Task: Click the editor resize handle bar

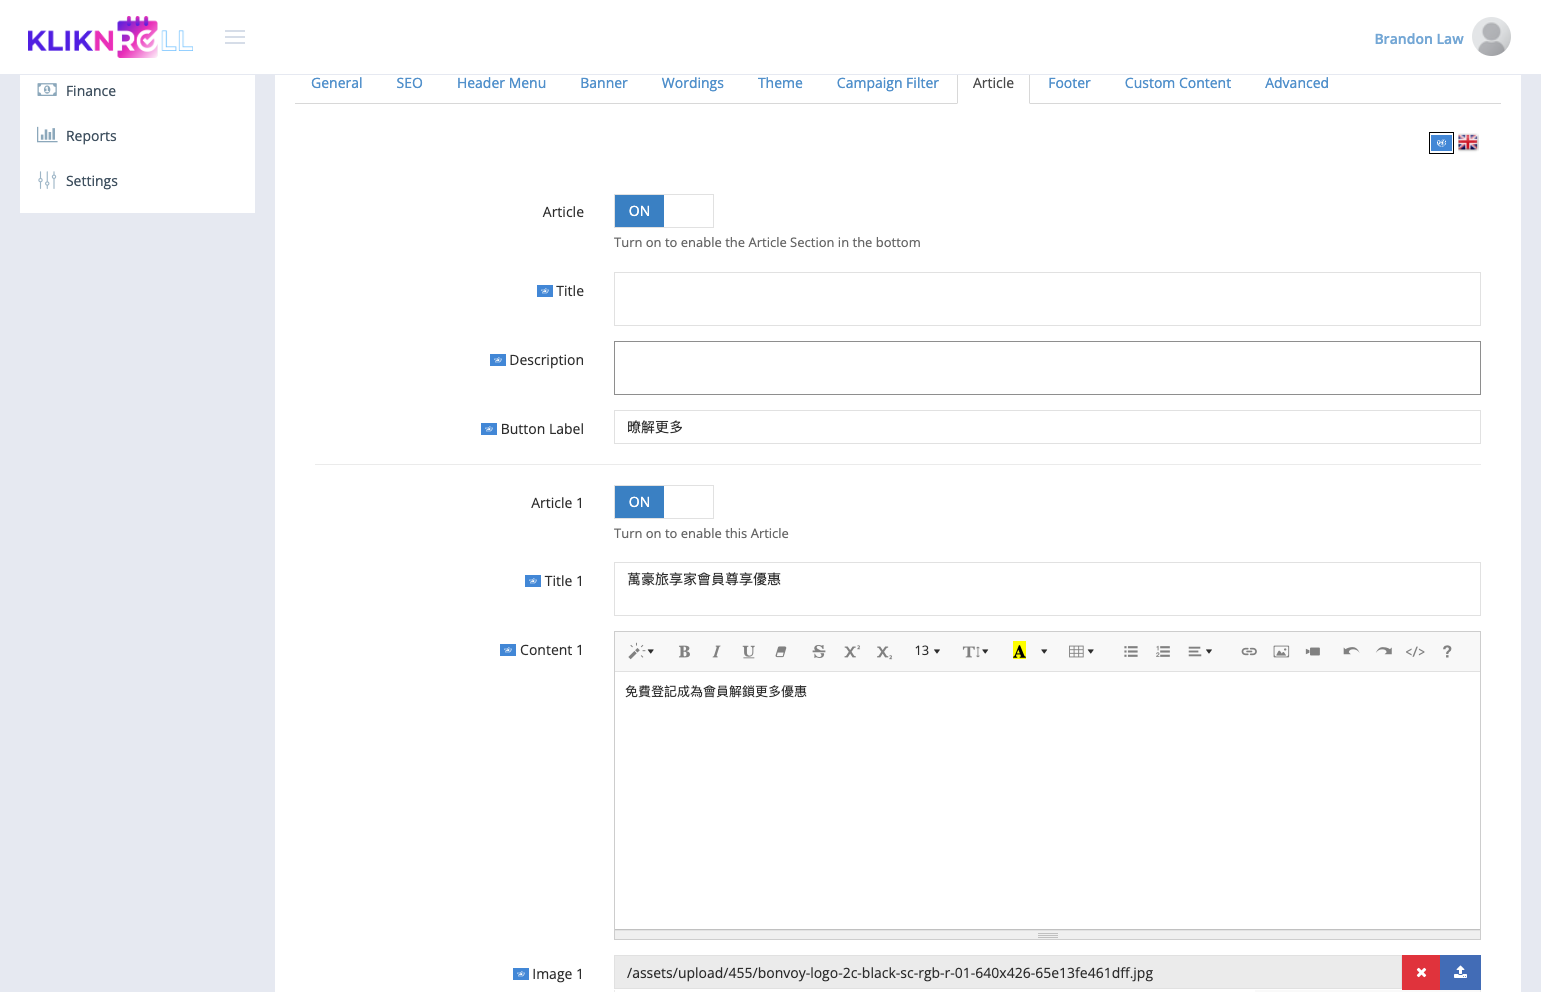Action: coord(1047,936)
